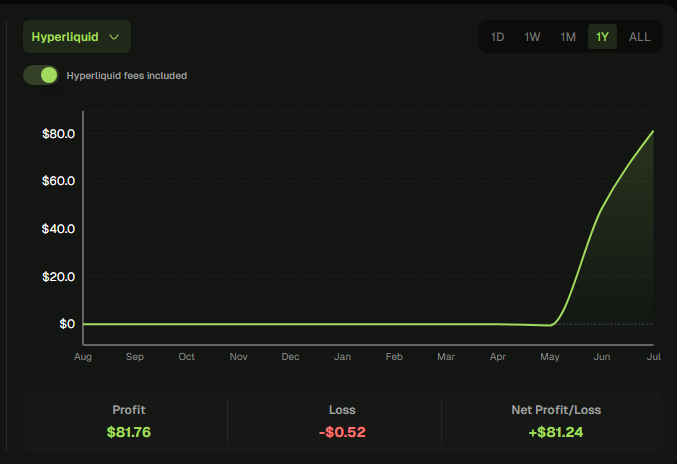Click the Jul x-axis label
Viewport: 677px width, 464px height.
point(654,357)
